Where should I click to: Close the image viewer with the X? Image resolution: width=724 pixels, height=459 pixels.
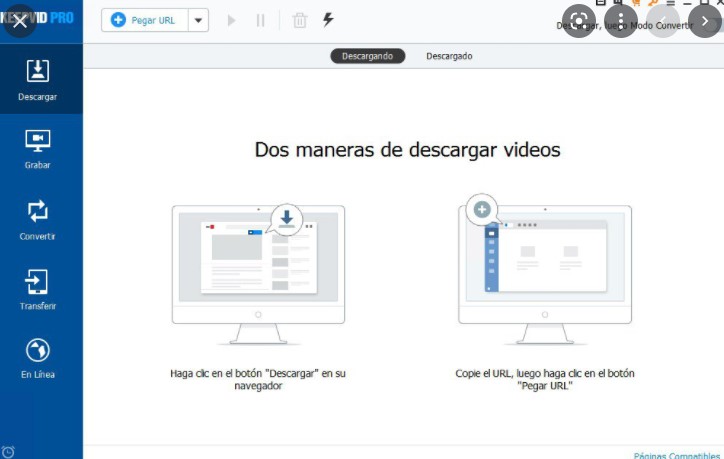point(20,21)
